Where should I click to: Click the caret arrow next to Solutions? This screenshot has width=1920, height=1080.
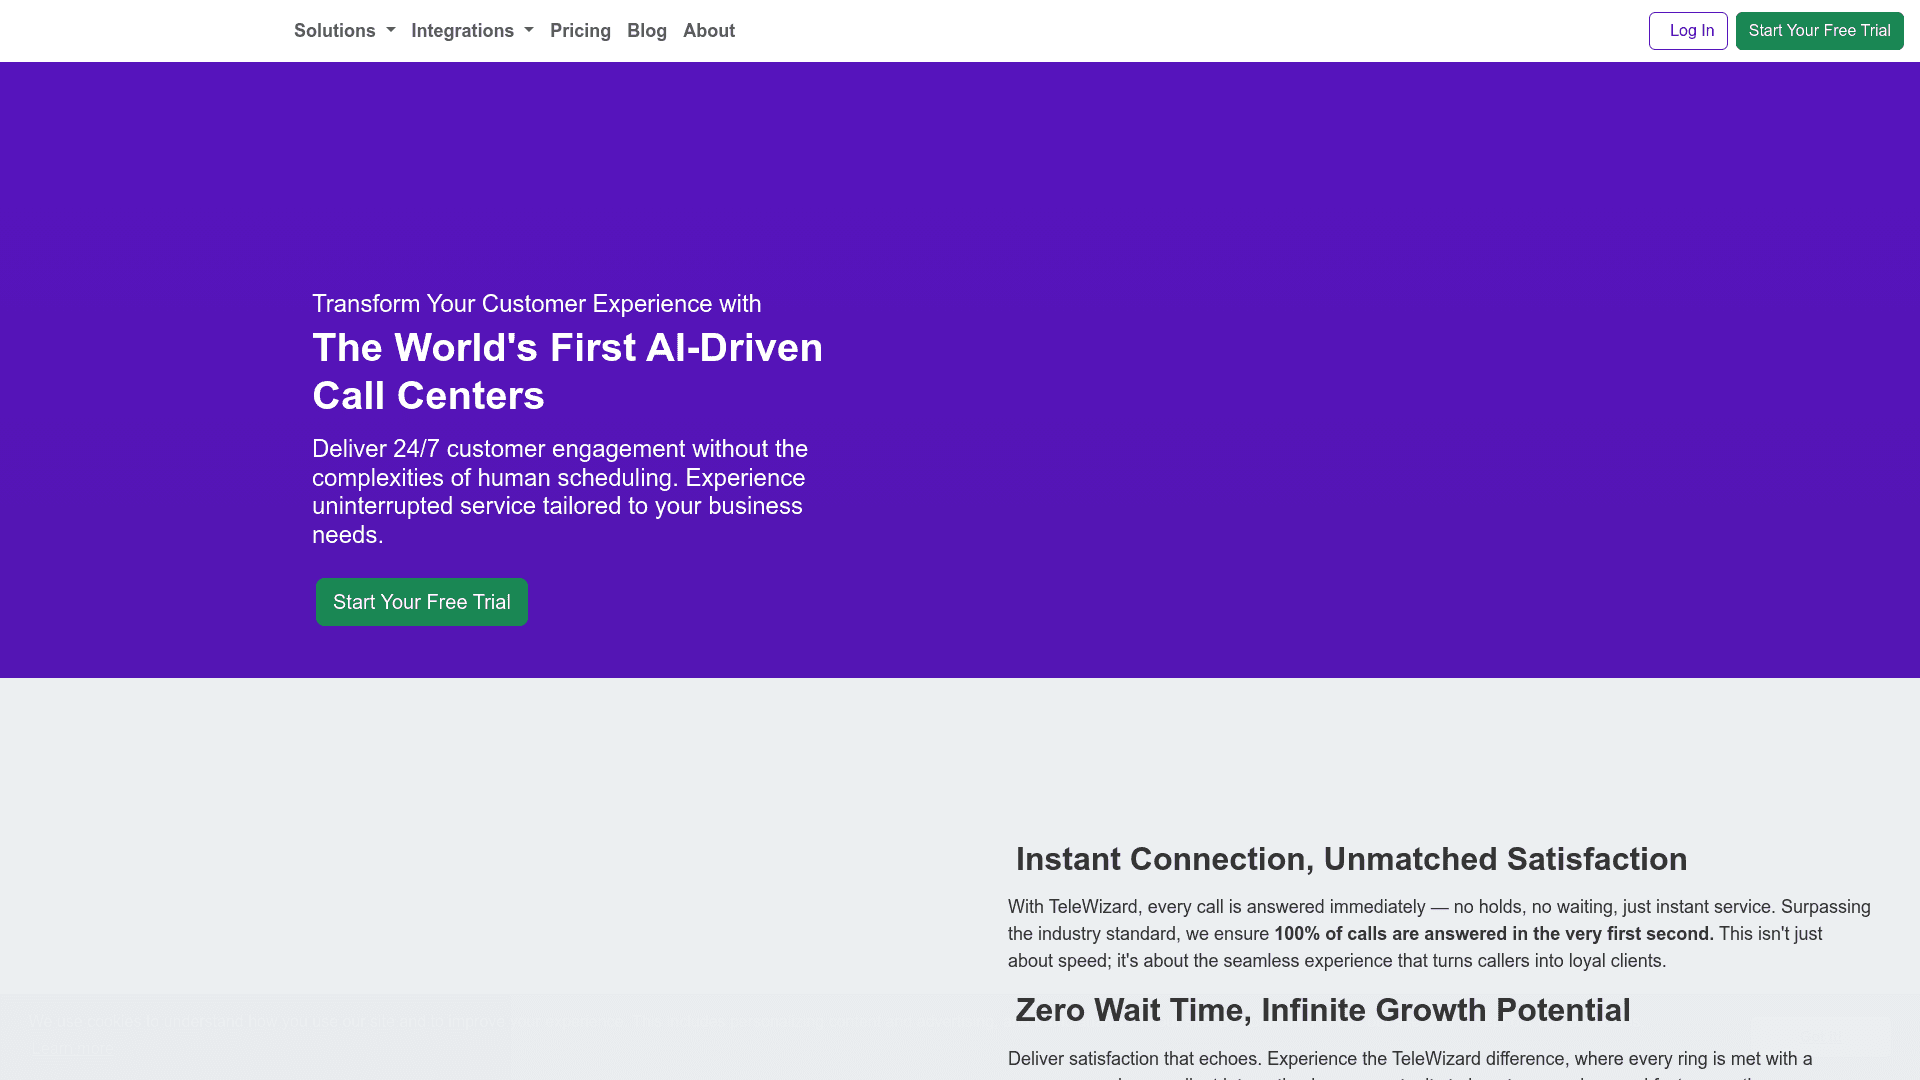391,31
